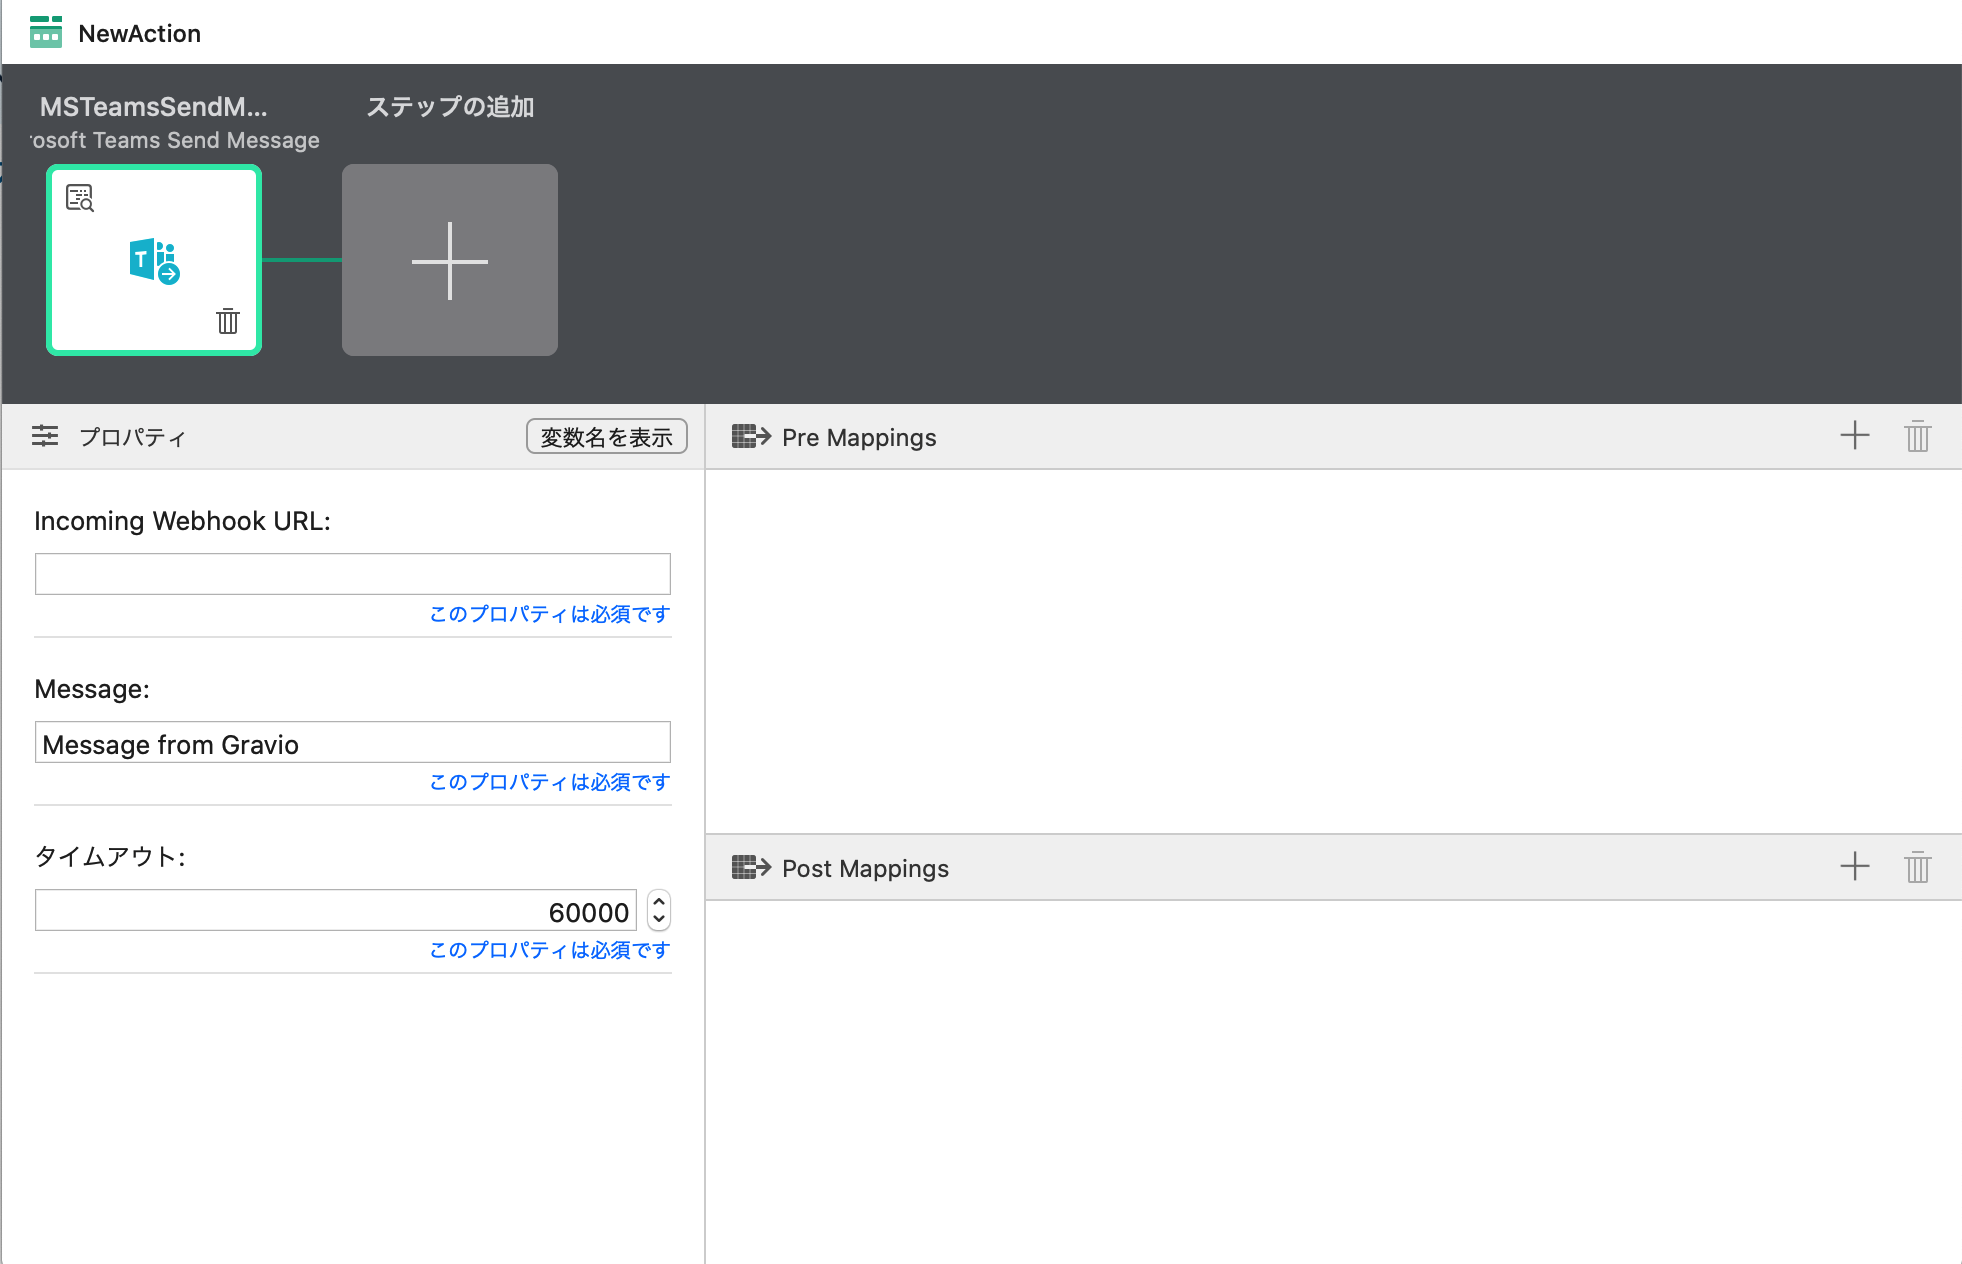Viewport: 1962px width, 1264px height.
Task: Click the タイムアウト value field
Action: click(336, 911)
